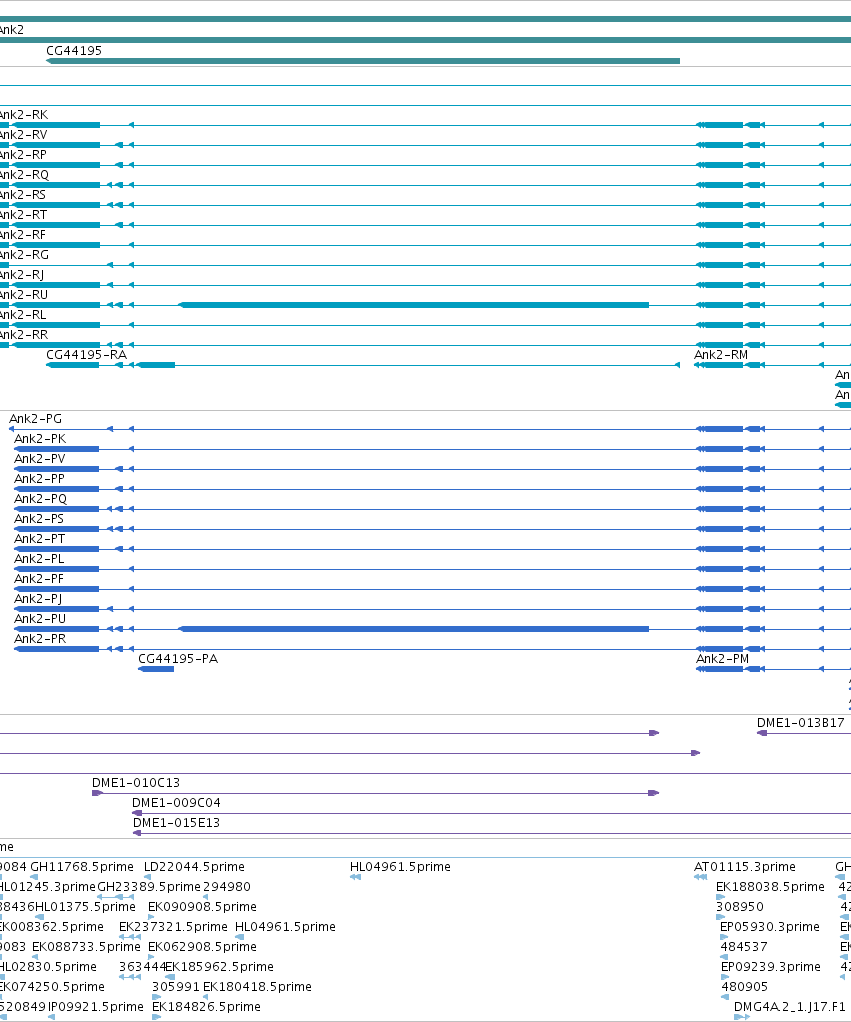
Task: Select the 480905 EST label
Action: pyautogui.click(x=745, y=987)
